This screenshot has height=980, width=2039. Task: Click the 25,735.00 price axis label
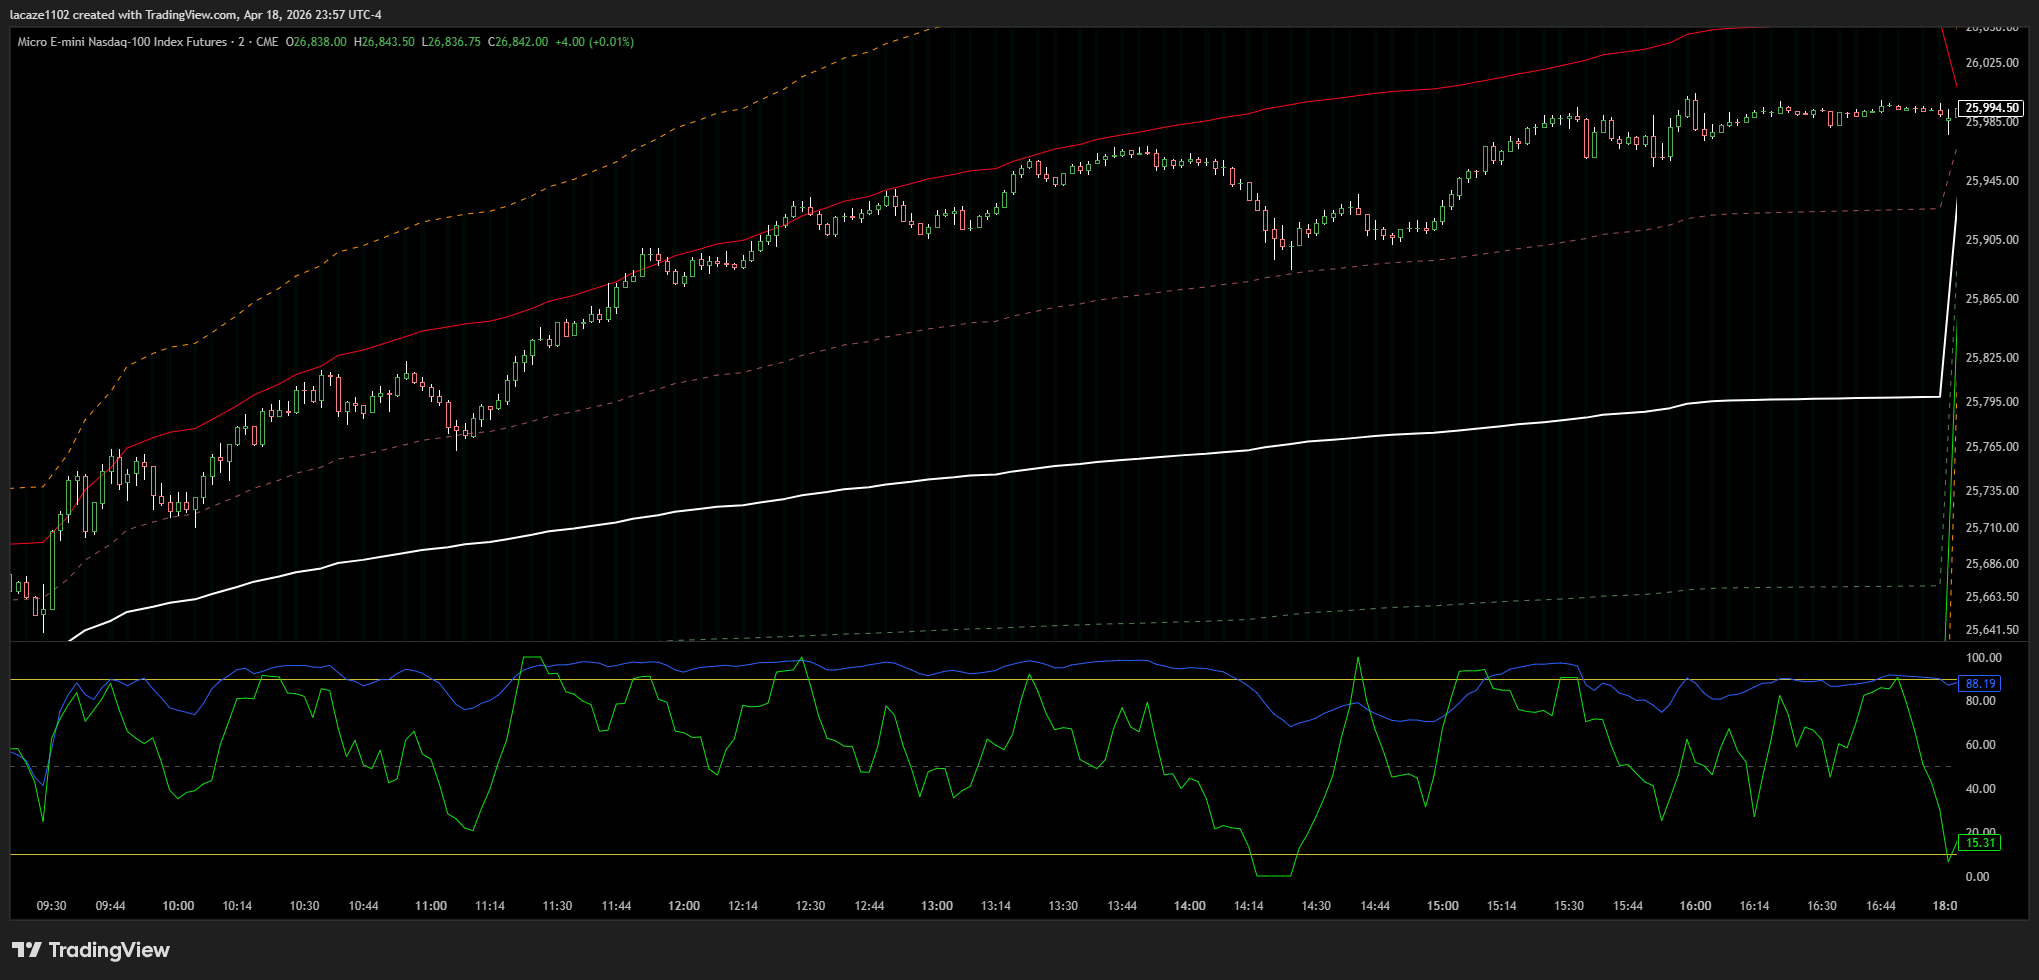pyautogui.click(x=1992, y=491)
